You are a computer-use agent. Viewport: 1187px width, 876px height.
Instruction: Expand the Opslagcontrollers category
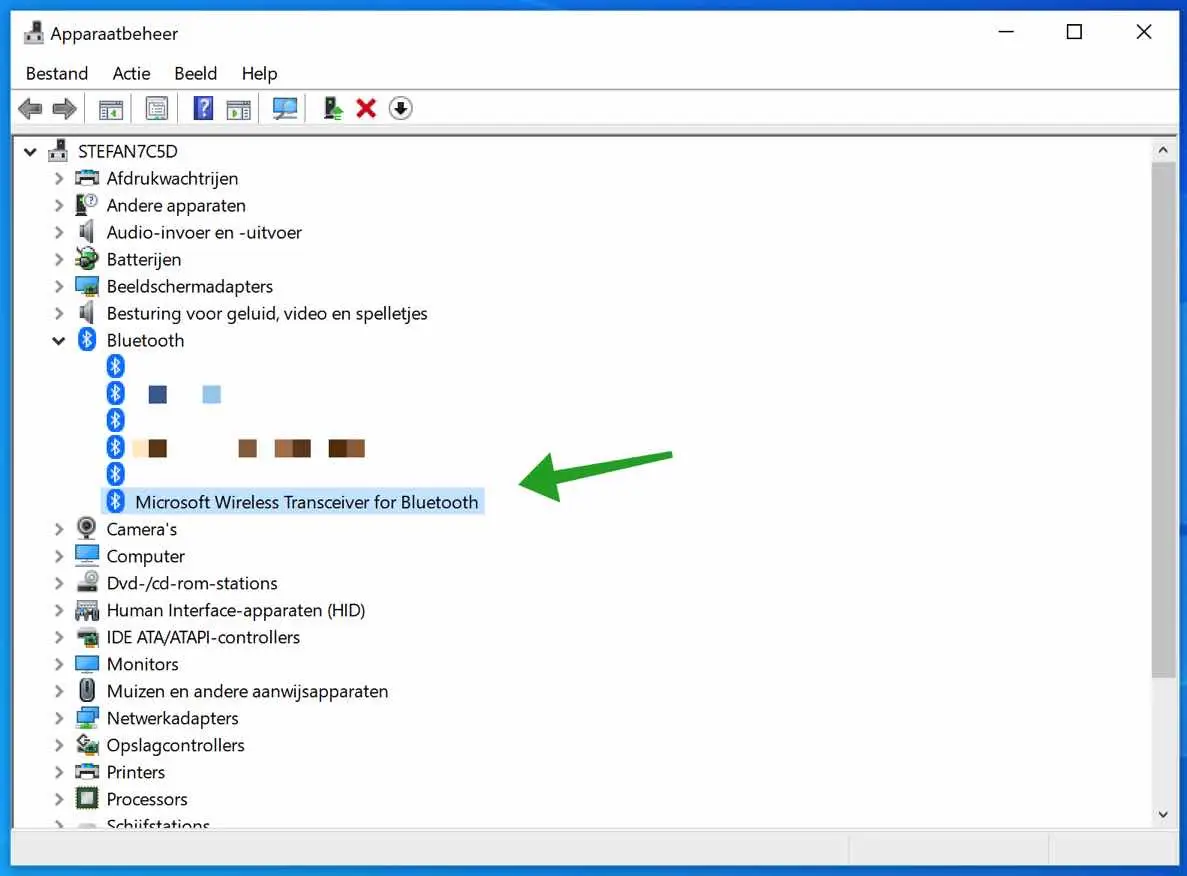pos(59,745)
